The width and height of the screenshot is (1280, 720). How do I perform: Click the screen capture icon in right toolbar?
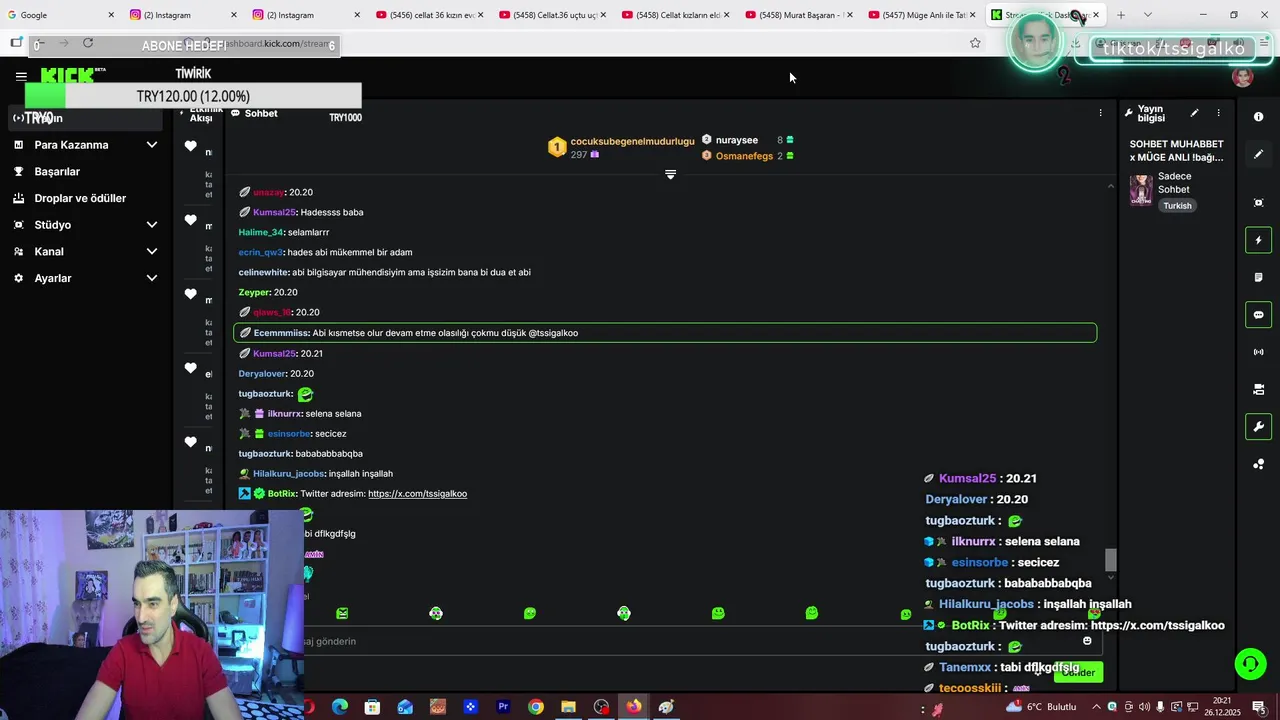pyautogui.click(x=1258, y=203)
